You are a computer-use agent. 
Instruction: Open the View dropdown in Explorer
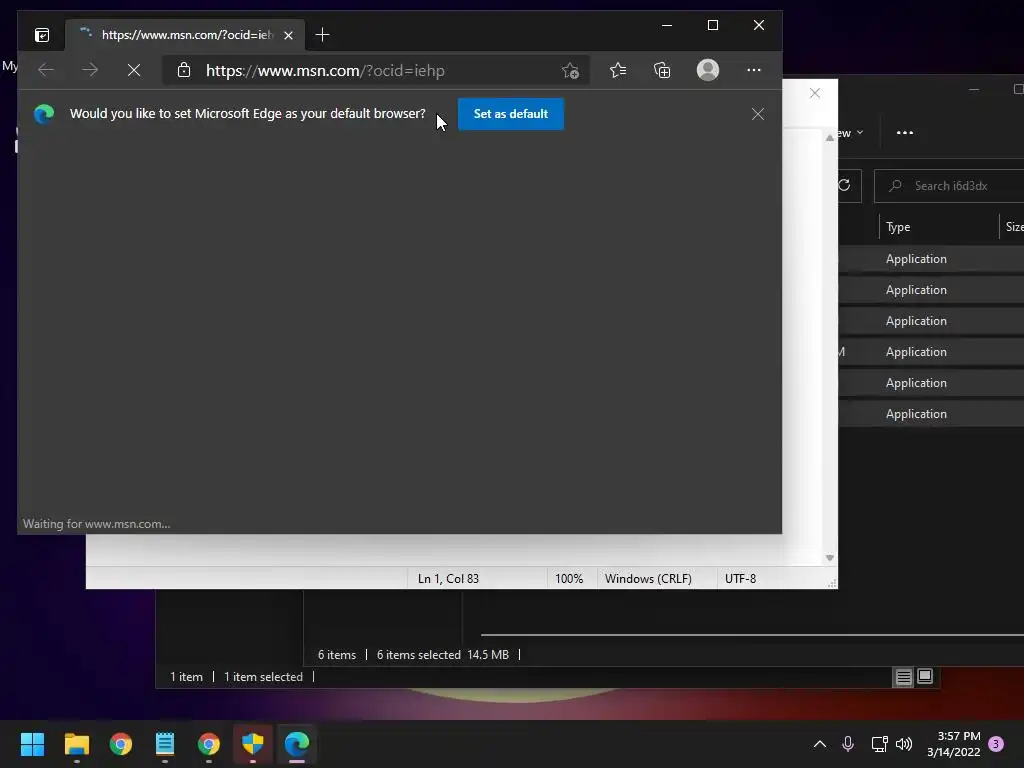(x=851, y=133)
